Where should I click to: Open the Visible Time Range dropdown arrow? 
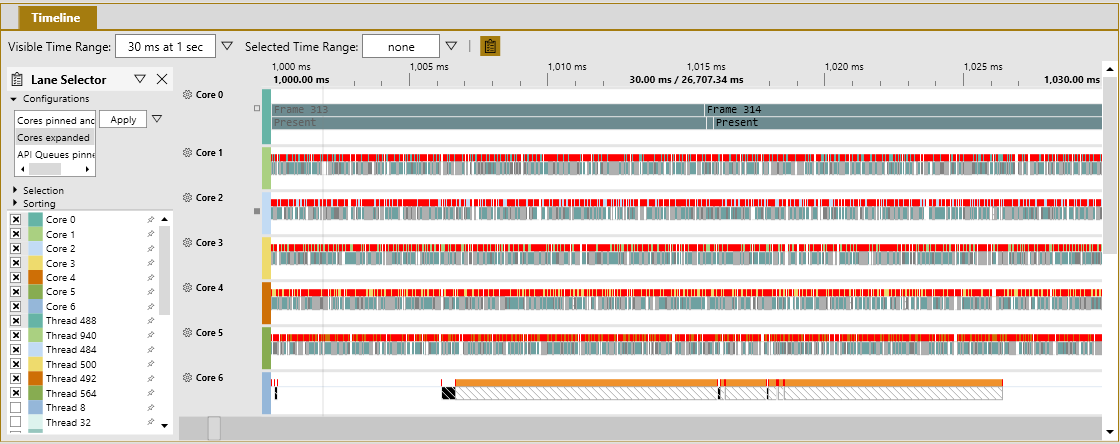pos(227,46)
